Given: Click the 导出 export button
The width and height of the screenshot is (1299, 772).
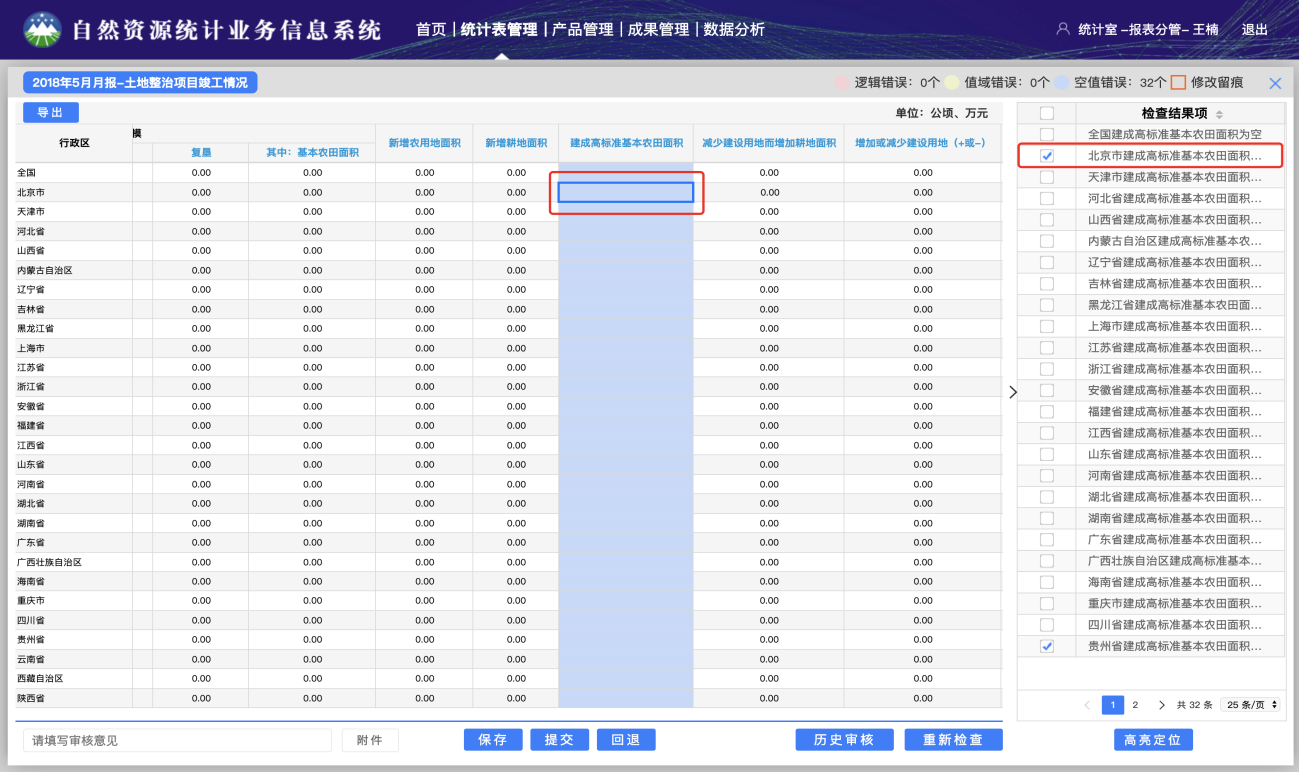Looking at the screenshot, I should (50, 113).
